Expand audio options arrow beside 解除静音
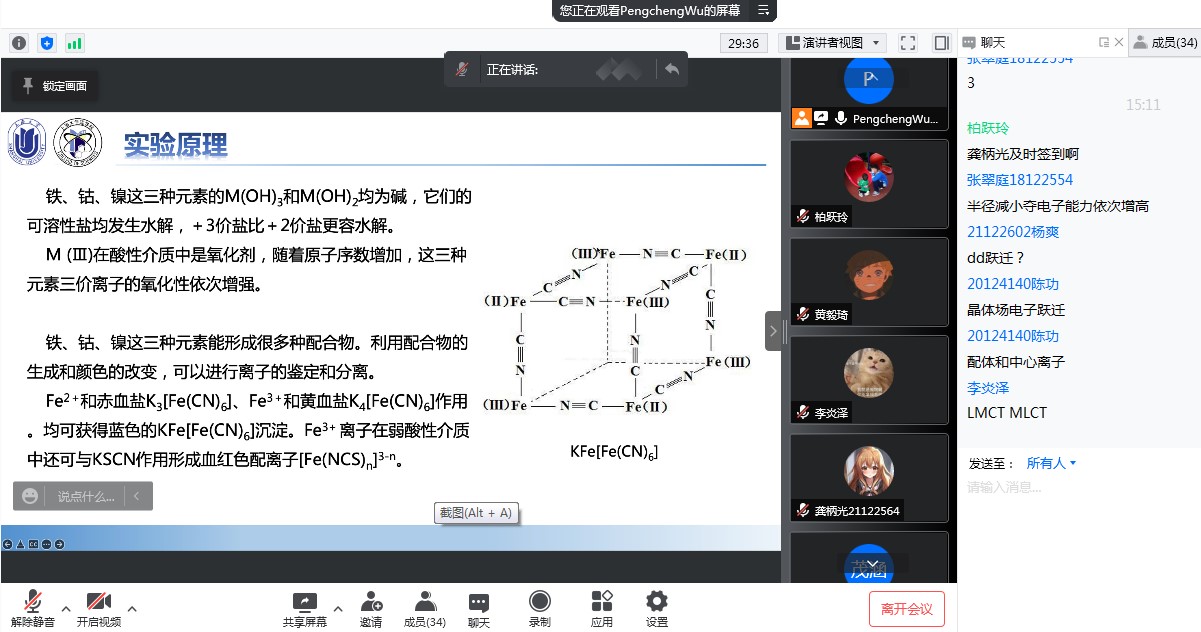The image size is (1201, 632). pos(66,608)
